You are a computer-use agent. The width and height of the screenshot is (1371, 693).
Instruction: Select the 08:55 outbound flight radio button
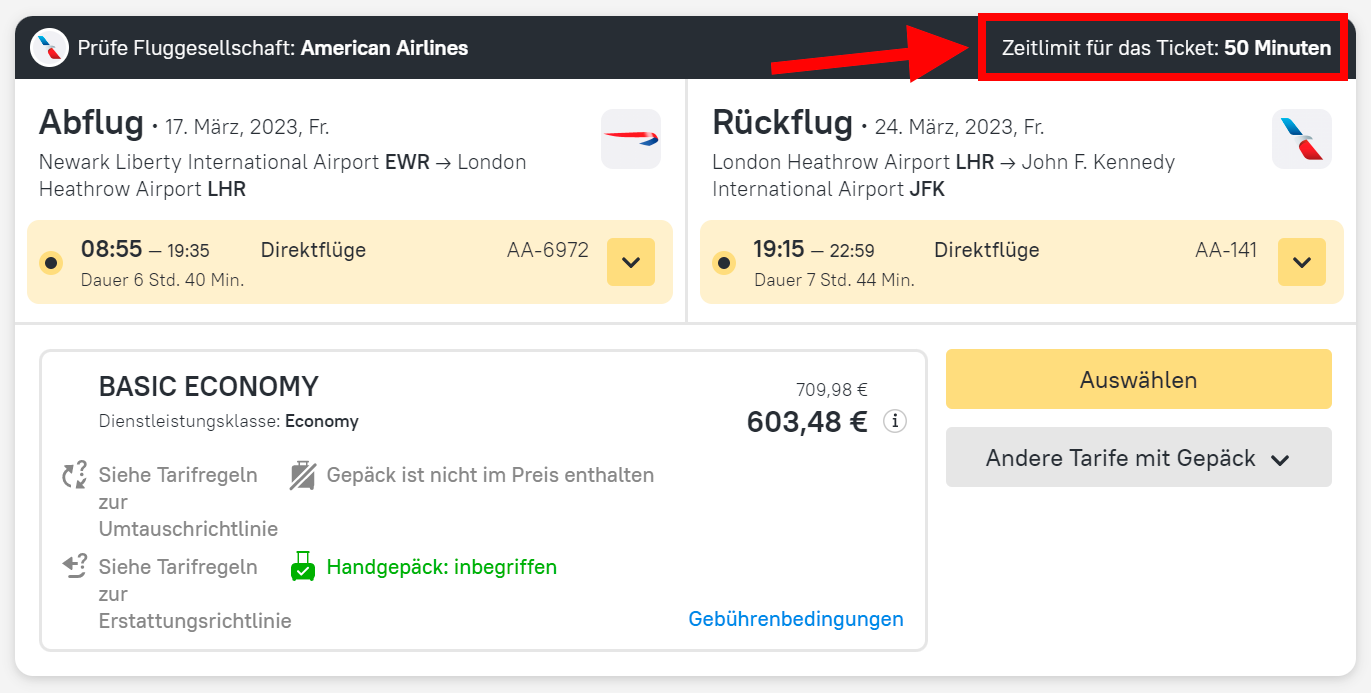click(x=50, y=263)
